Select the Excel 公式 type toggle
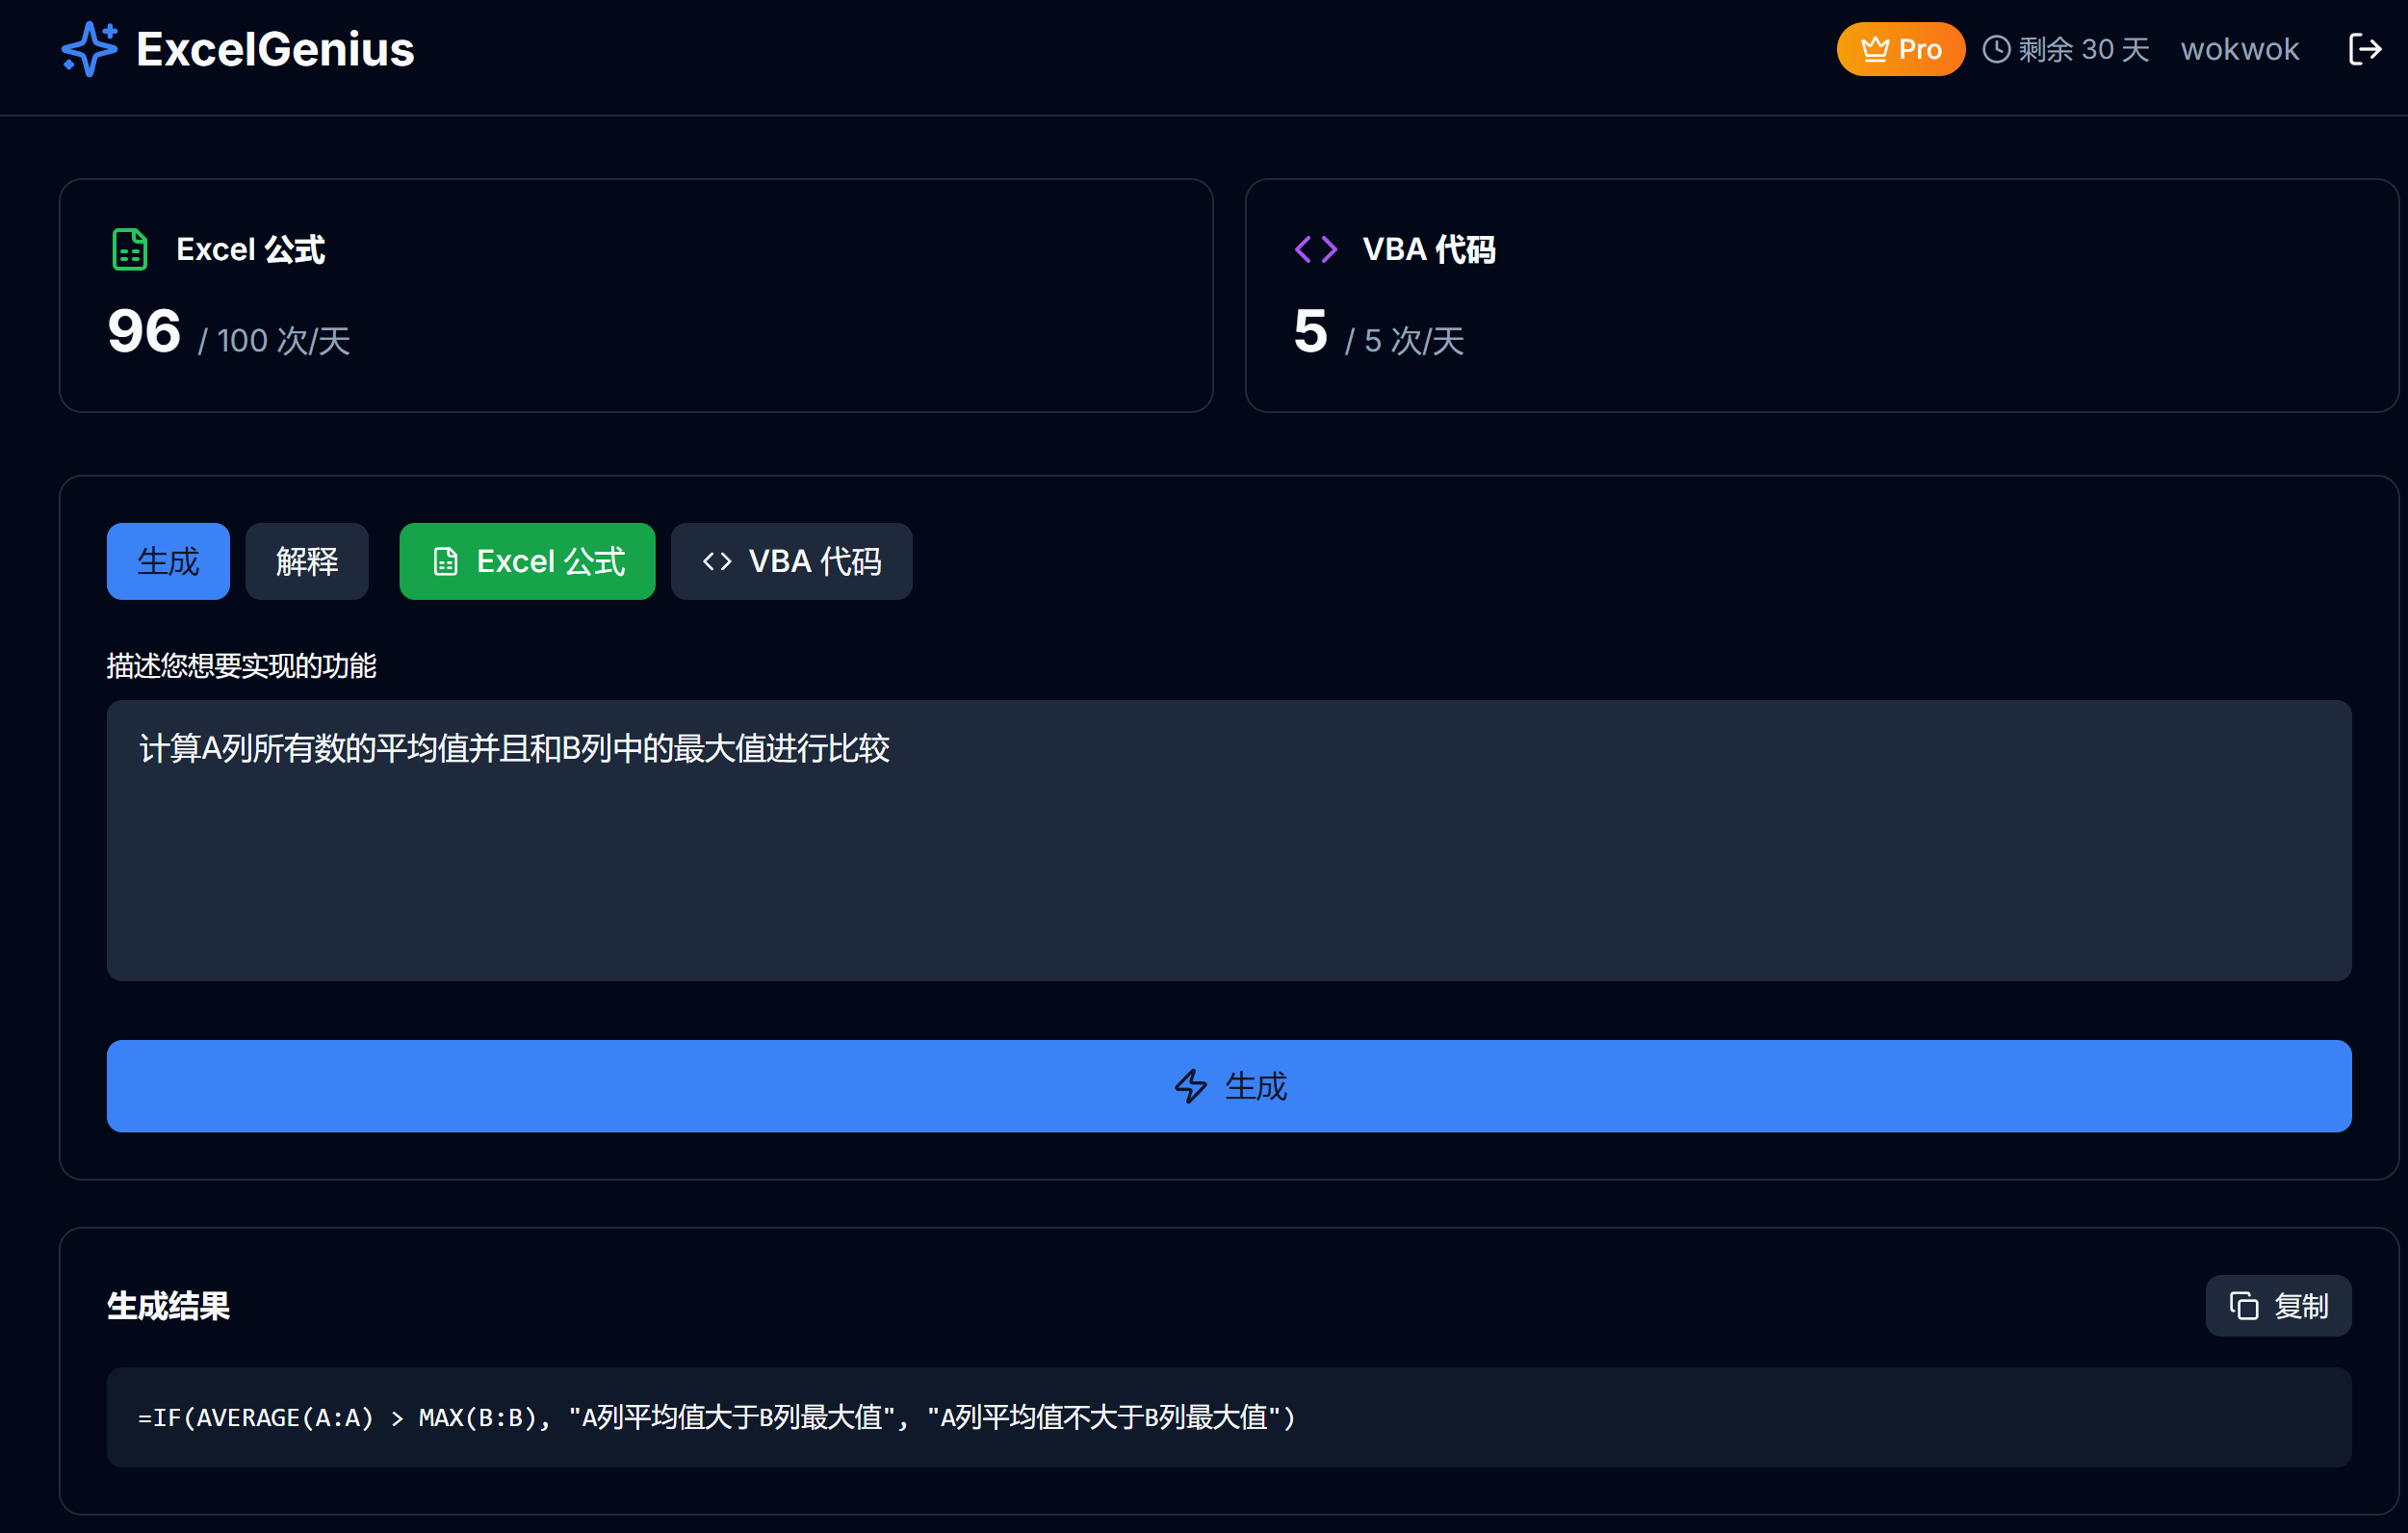Viewport: 2408px width, 1533px height. click(527, 561)
